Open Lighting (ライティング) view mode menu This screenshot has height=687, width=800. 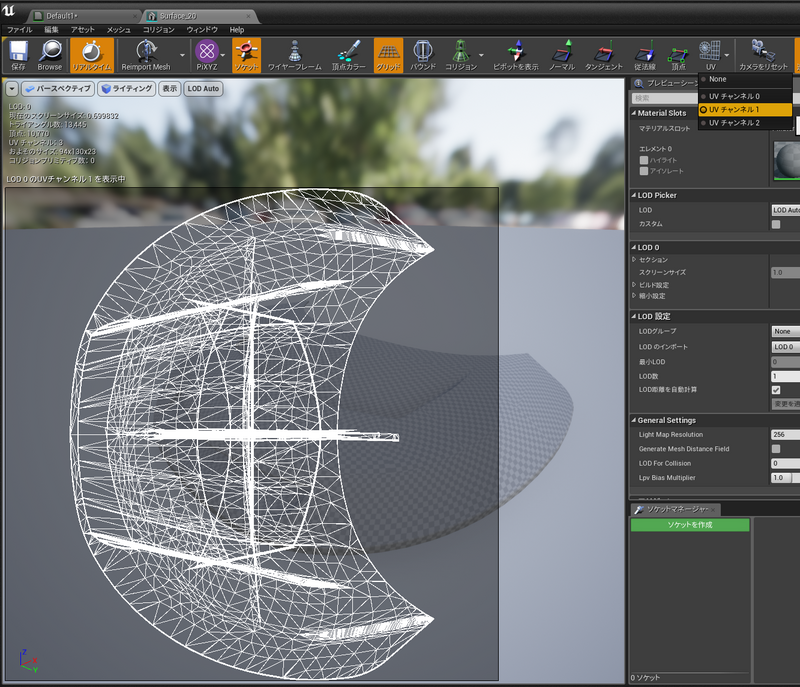[x=127, y=89]
